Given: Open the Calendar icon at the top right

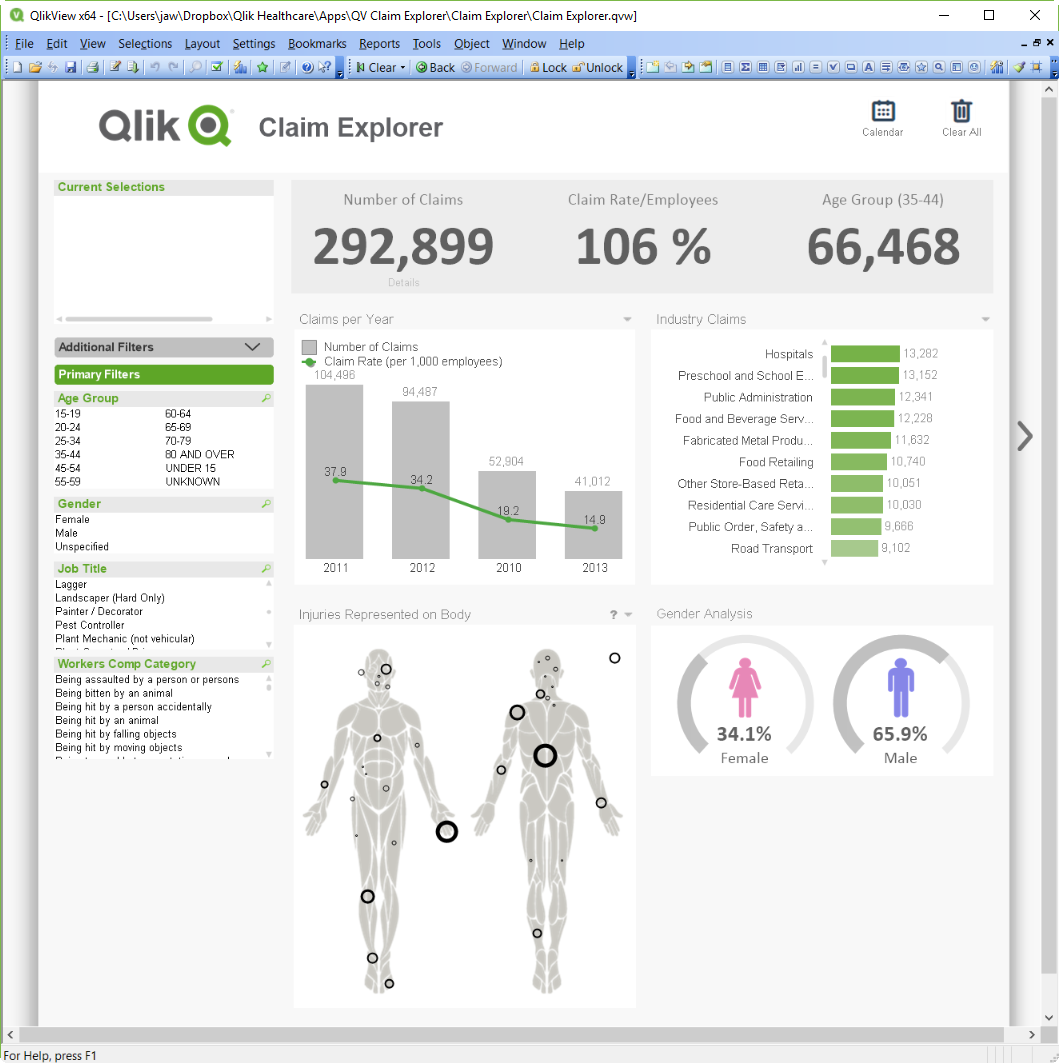Looking at the screenshot, I should [x=882, y=113].
